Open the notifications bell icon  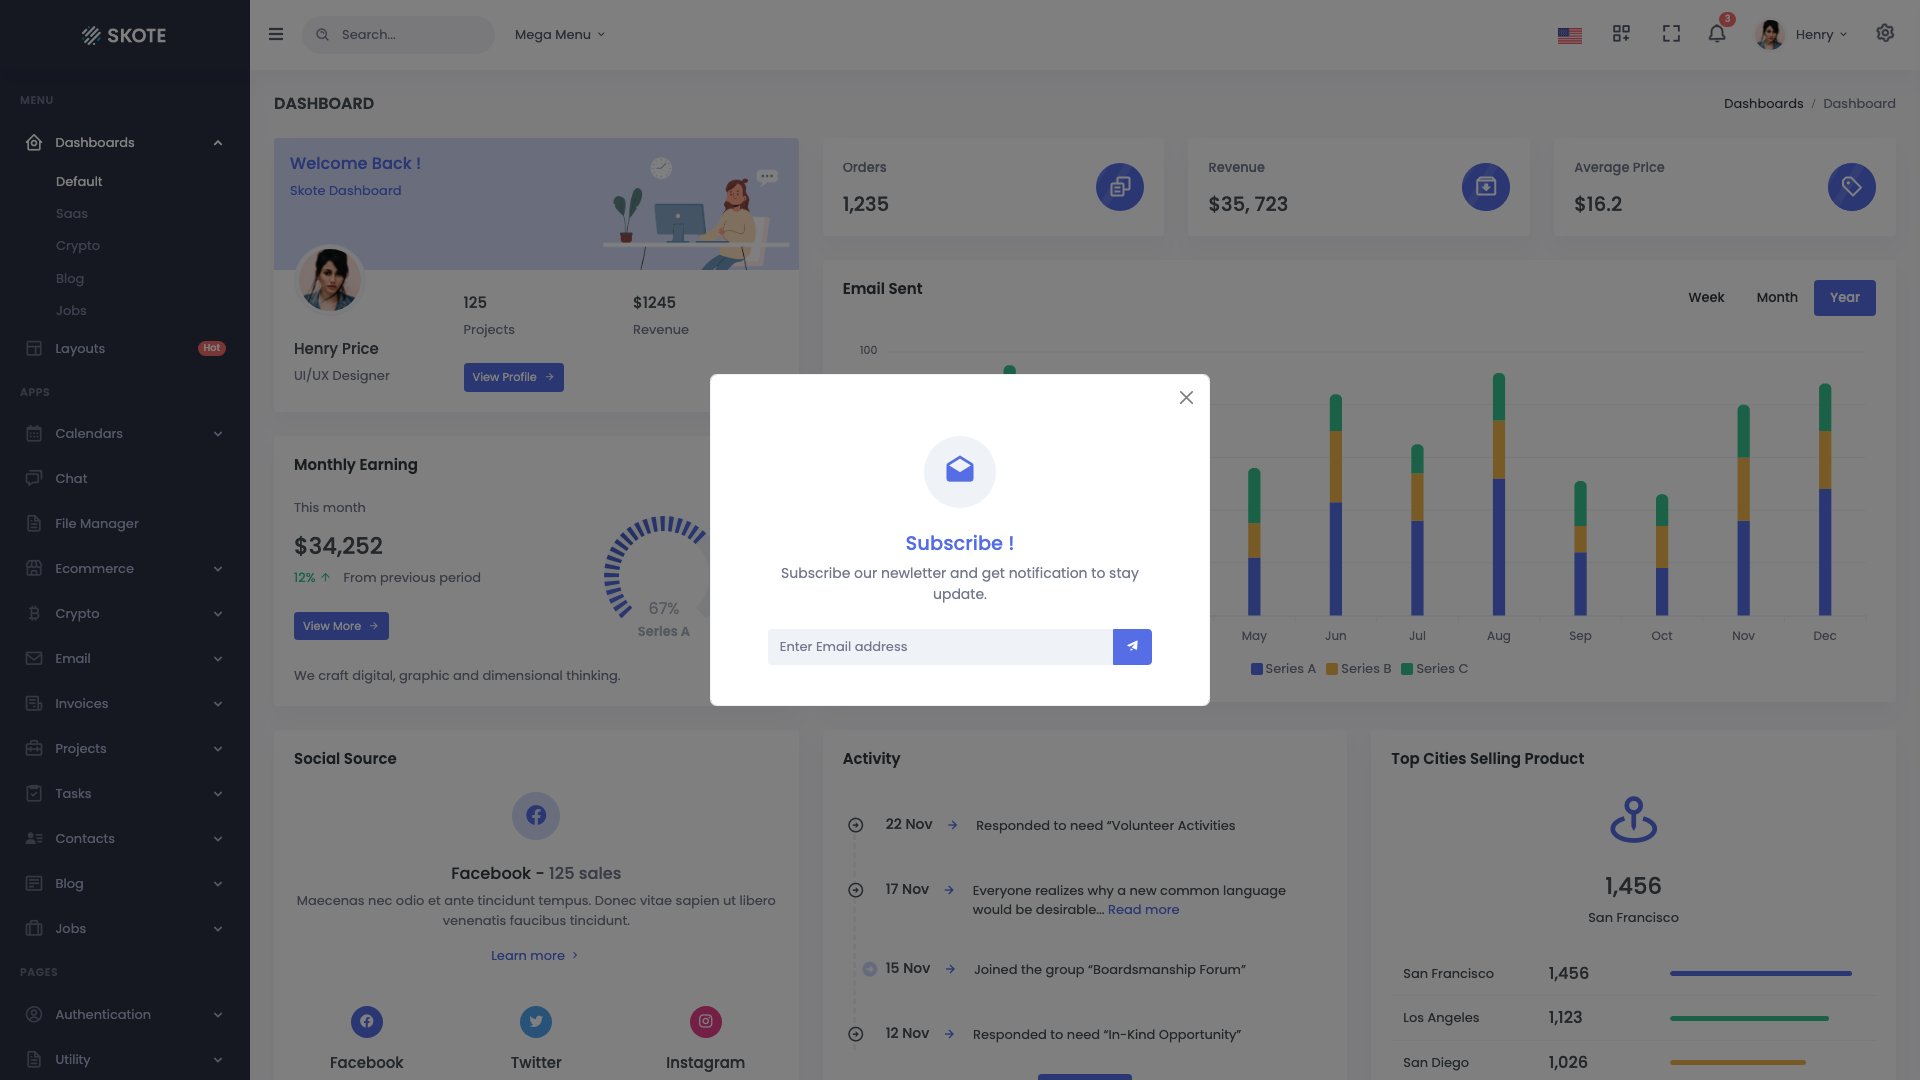(x=1716, y=34)
